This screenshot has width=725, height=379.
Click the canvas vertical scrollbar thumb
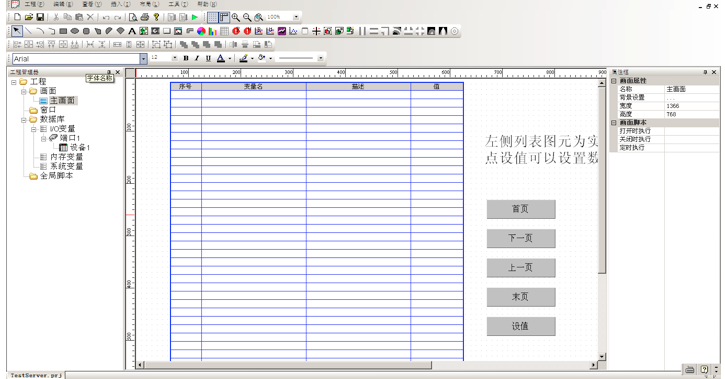coord(602,180)
